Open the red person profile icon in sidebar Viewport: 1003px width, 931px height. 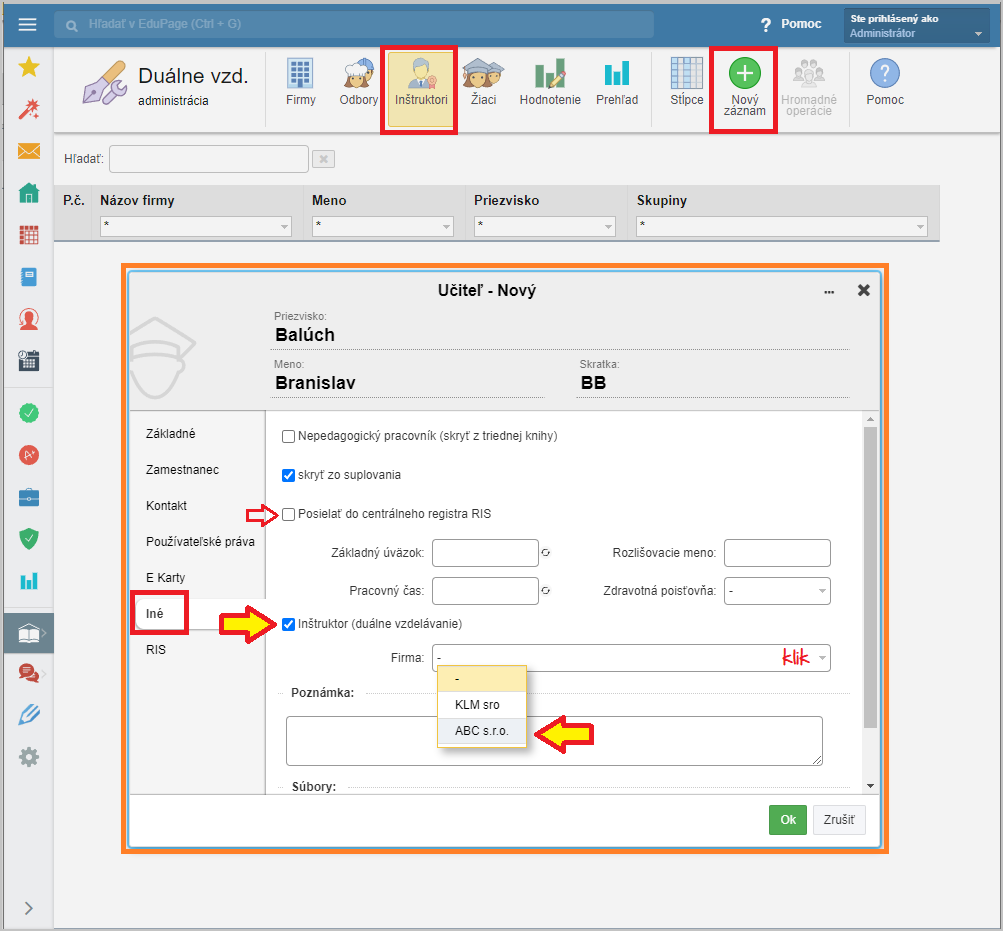click(x=29, y=319)
